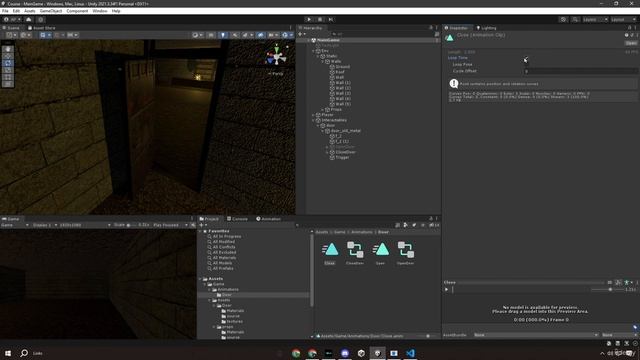Collapse the Animations folder in Project
Image resolution: width=640 pixels, height=360 pixels.
tap(209, 289)
